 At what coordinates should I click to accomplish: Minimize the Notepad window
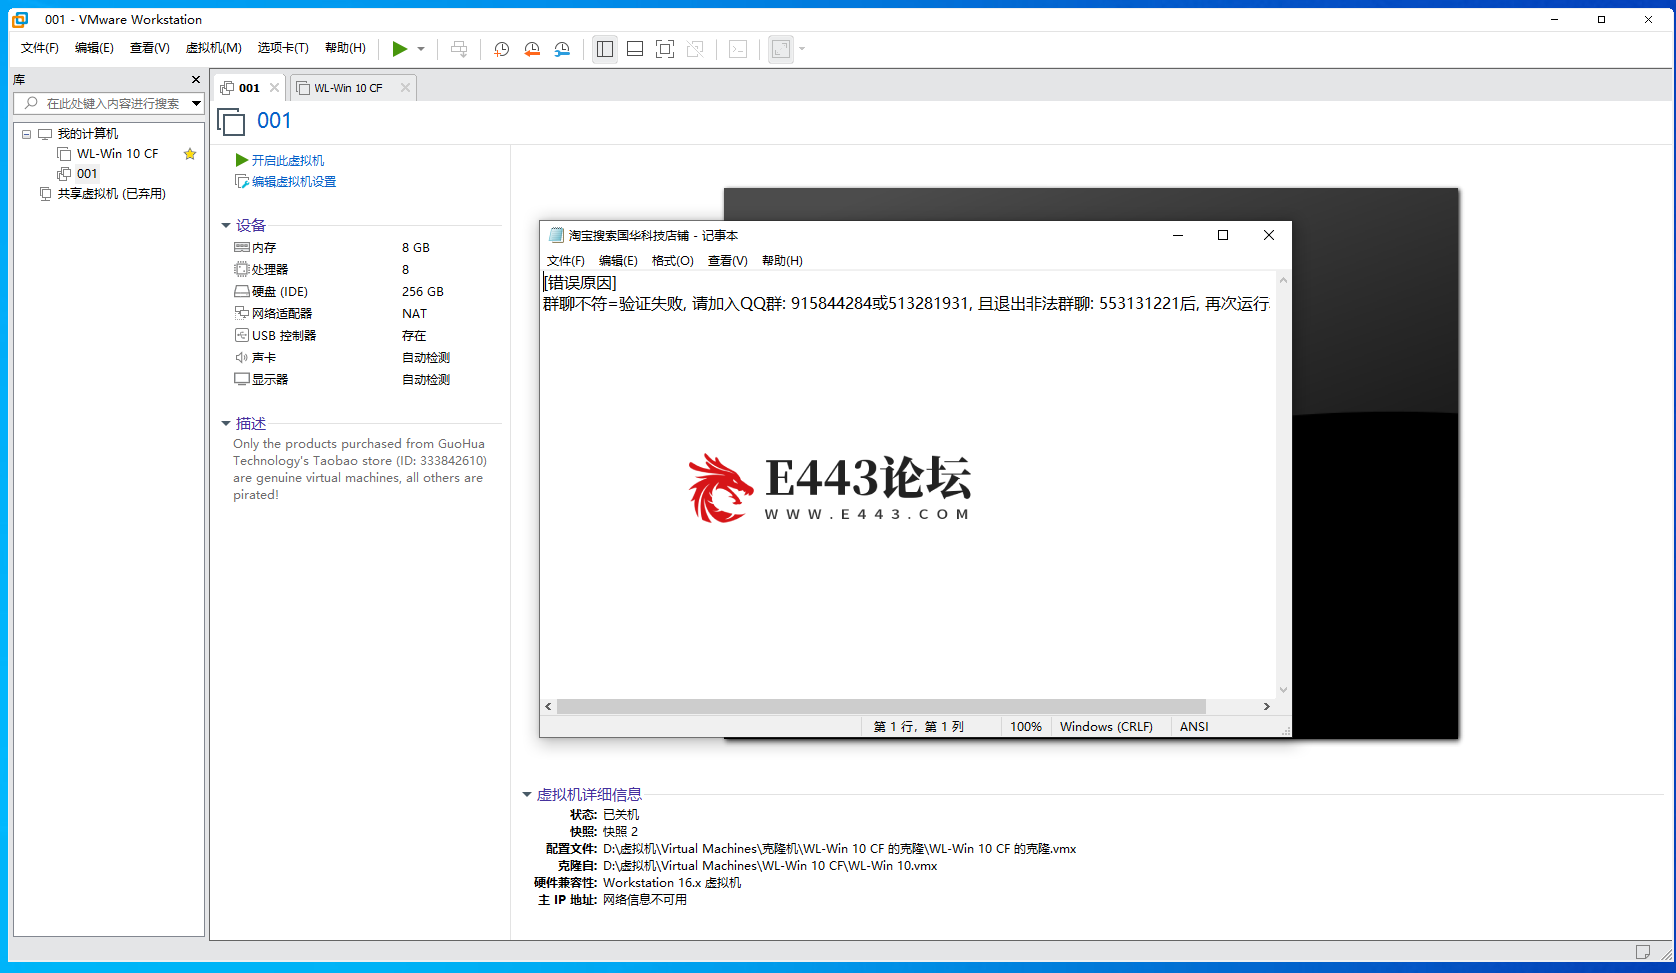pyautogui.click(x=1178, y=235)
